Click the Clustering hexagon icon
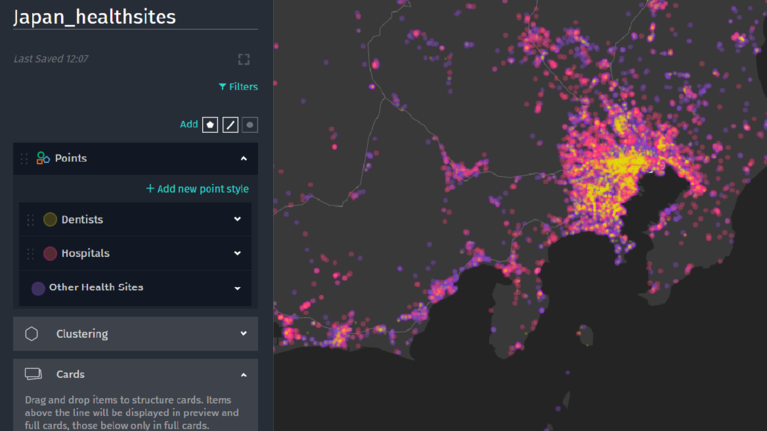Image resolution: width=767 pixels, height=431 pixels. 31,334
